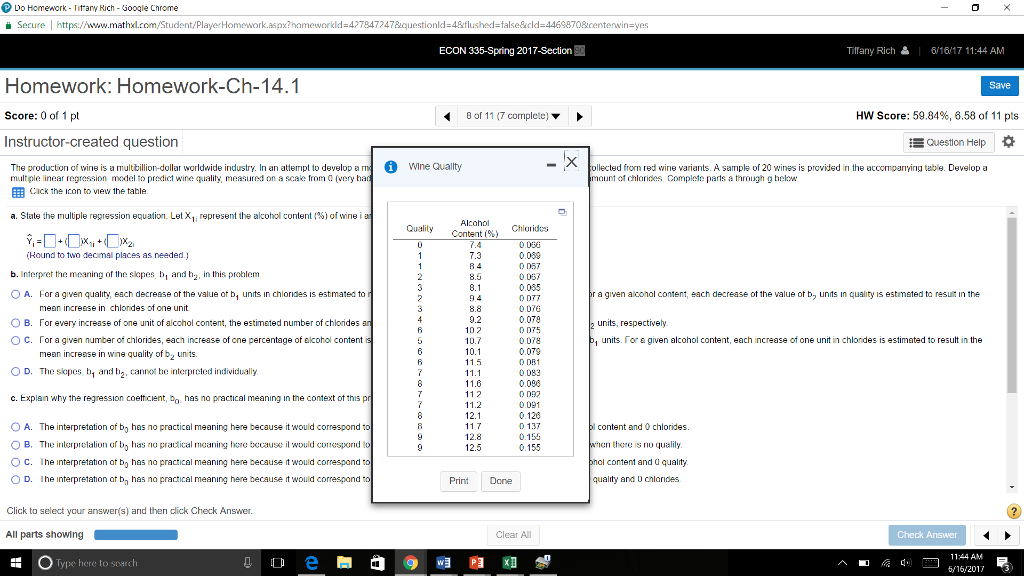This screenshot has width=1024, height=576.
Task: Open Microsoft Word from the taskbar
Action: 442,562
